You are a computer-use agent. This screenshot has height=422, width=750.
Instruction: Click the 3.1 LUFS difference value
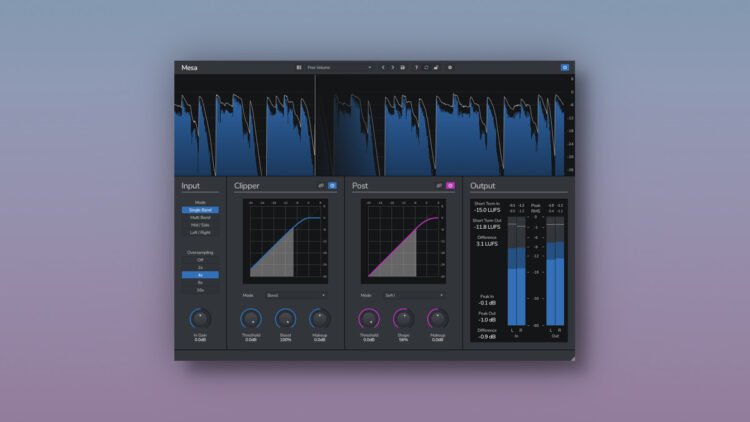tap(487, 244)
